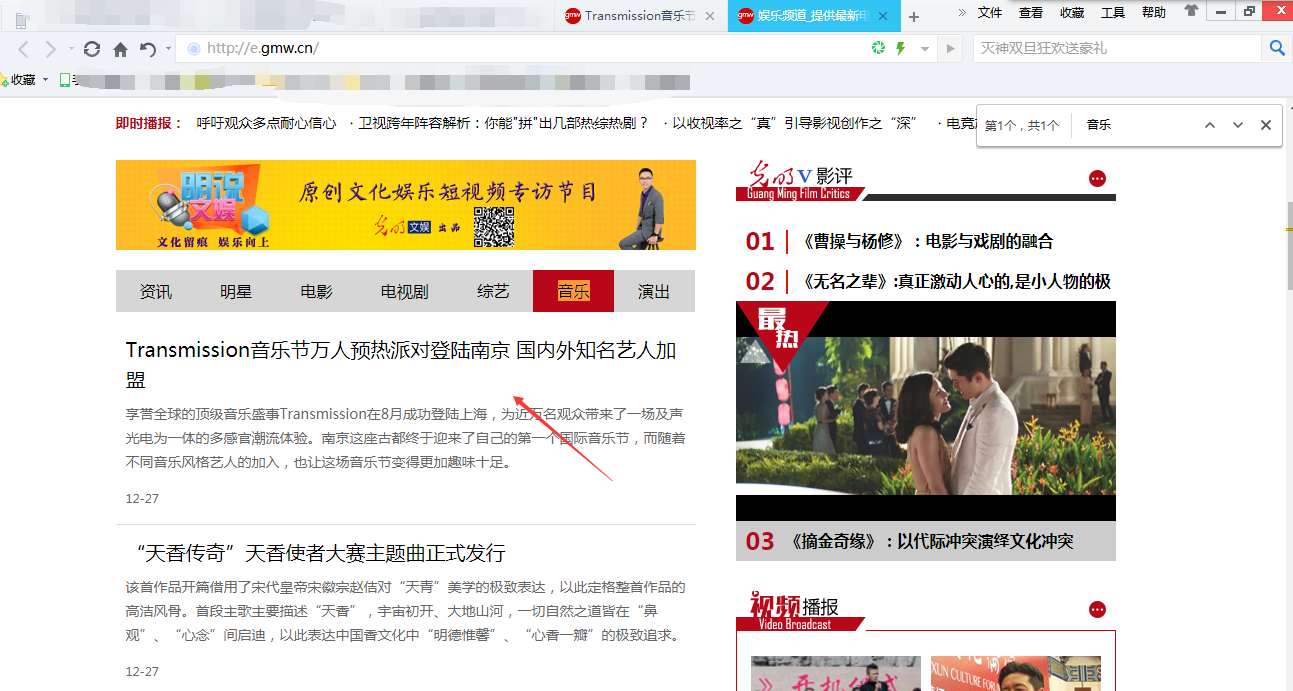Click the 明说文娱 orange banner
Image resolution: width=1293 pixels, height=691 pixels.
coord(406,205)
